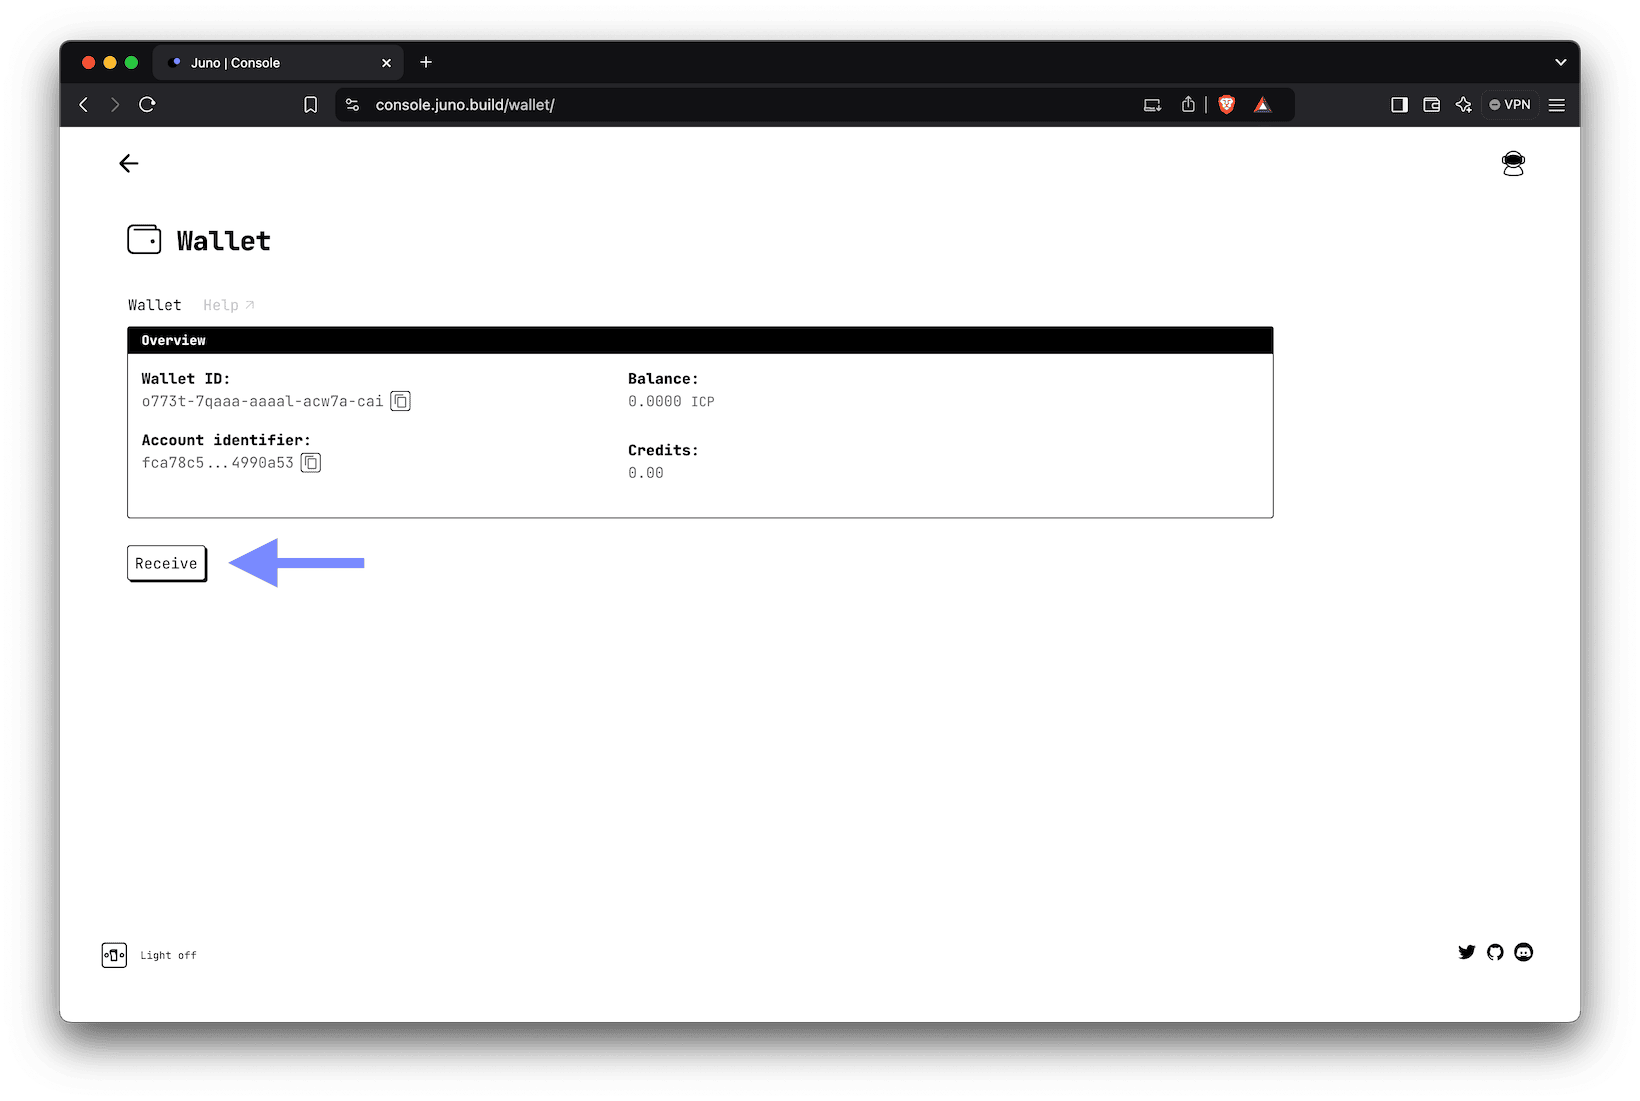Image resolution: width=1640 pixels, height=1101 pixels.
Task: Open the site permissions icon in address bar
Action: 352,104
